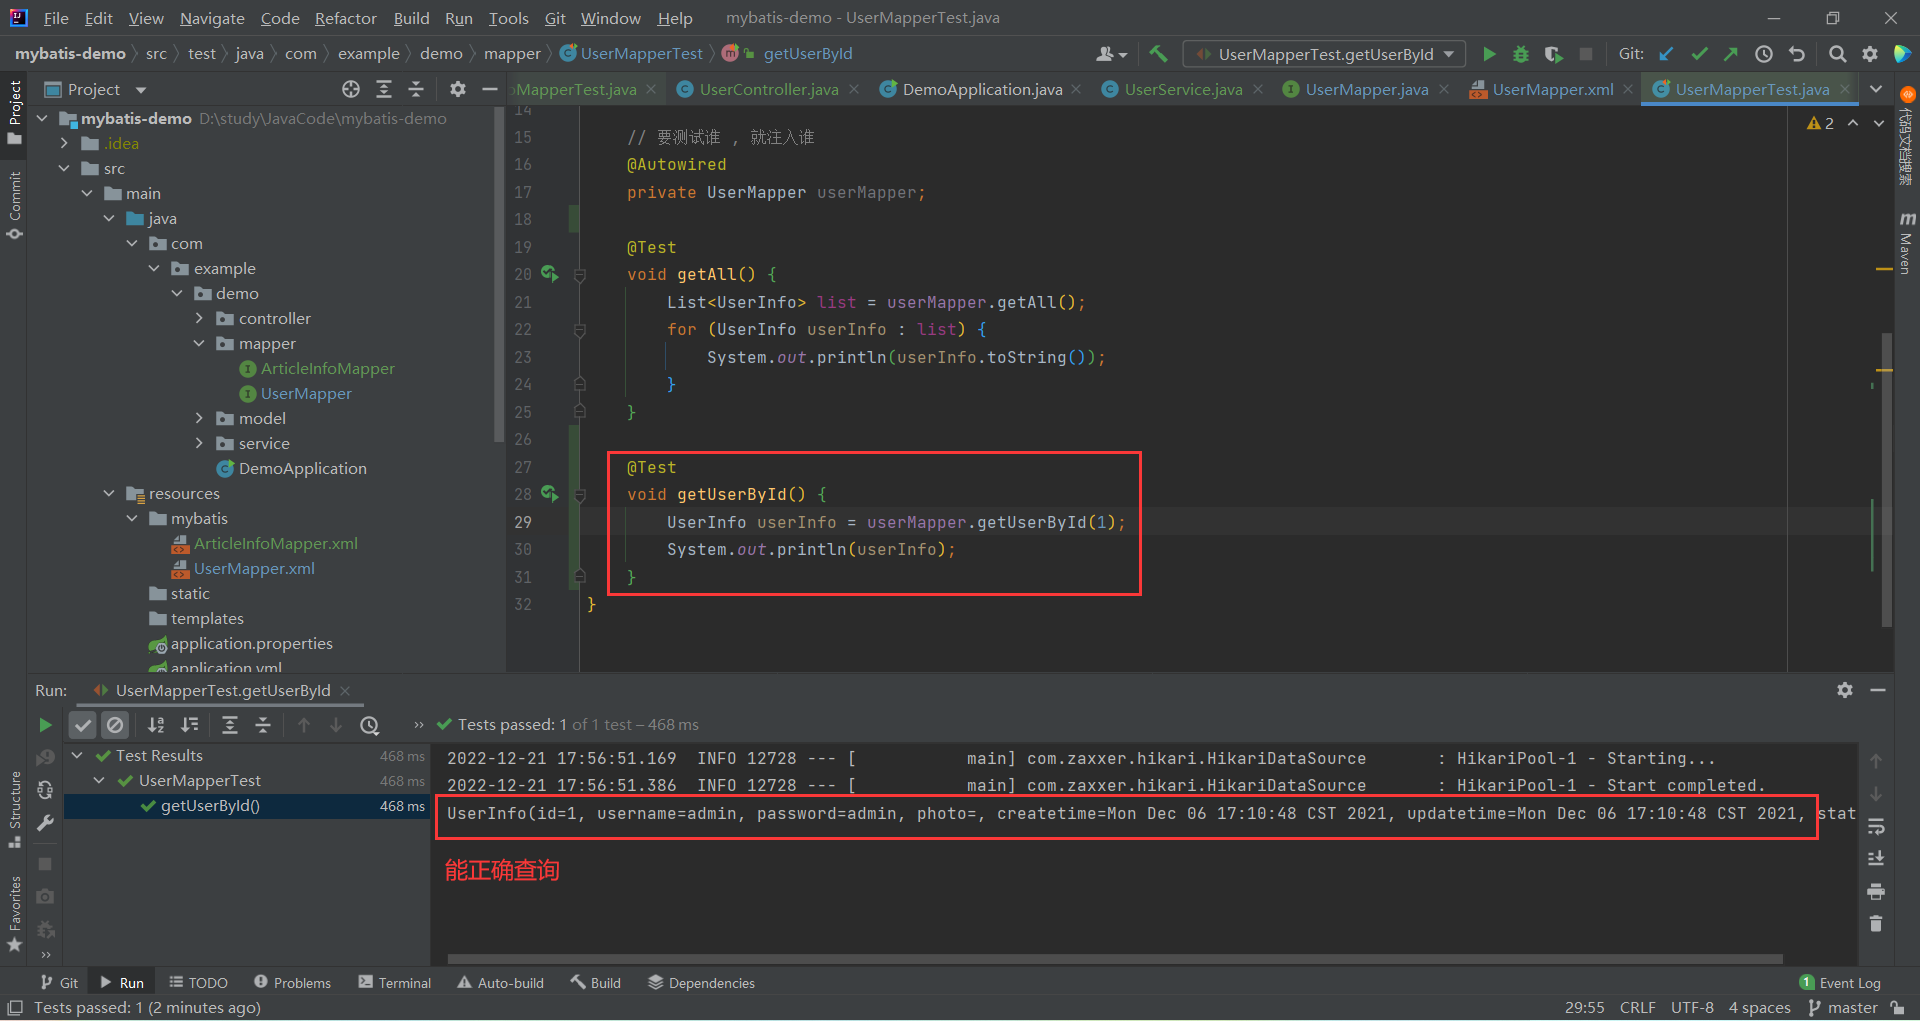The width and height of the screenshot is (1920, 1021).
Task: Click Select Opened File target icon
Action: pyautogui.click(x=350, y=89)
